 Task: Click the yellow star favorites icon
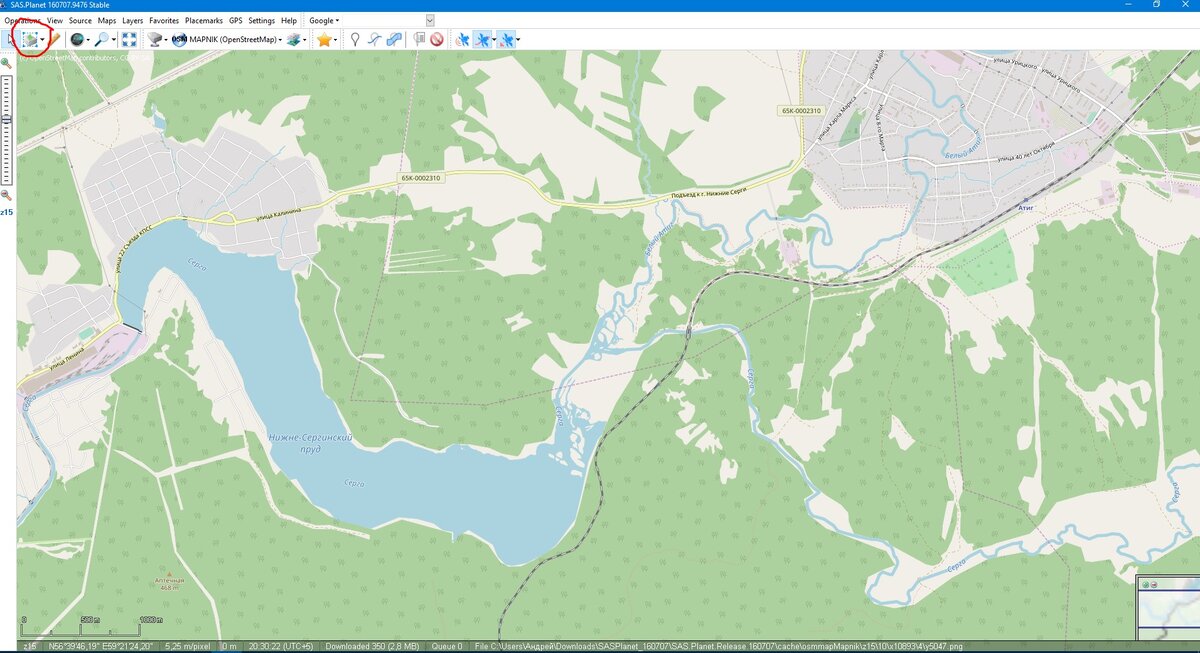click(324, 40)
